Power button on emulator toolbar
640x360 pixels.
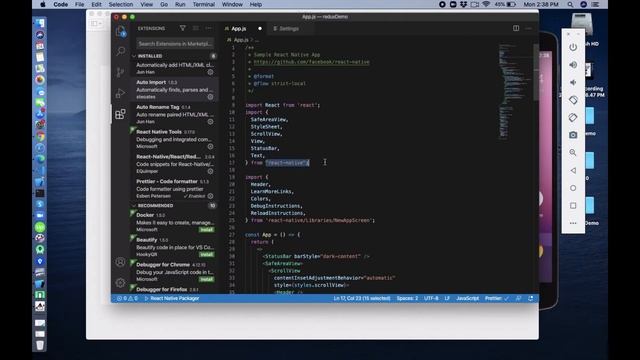(x=573, y=47)
